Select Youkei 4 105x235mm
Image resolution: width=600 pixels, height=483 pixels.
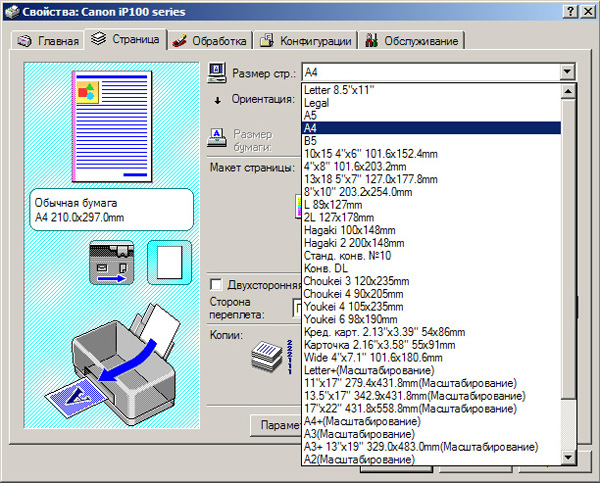[x=431, y=306]
